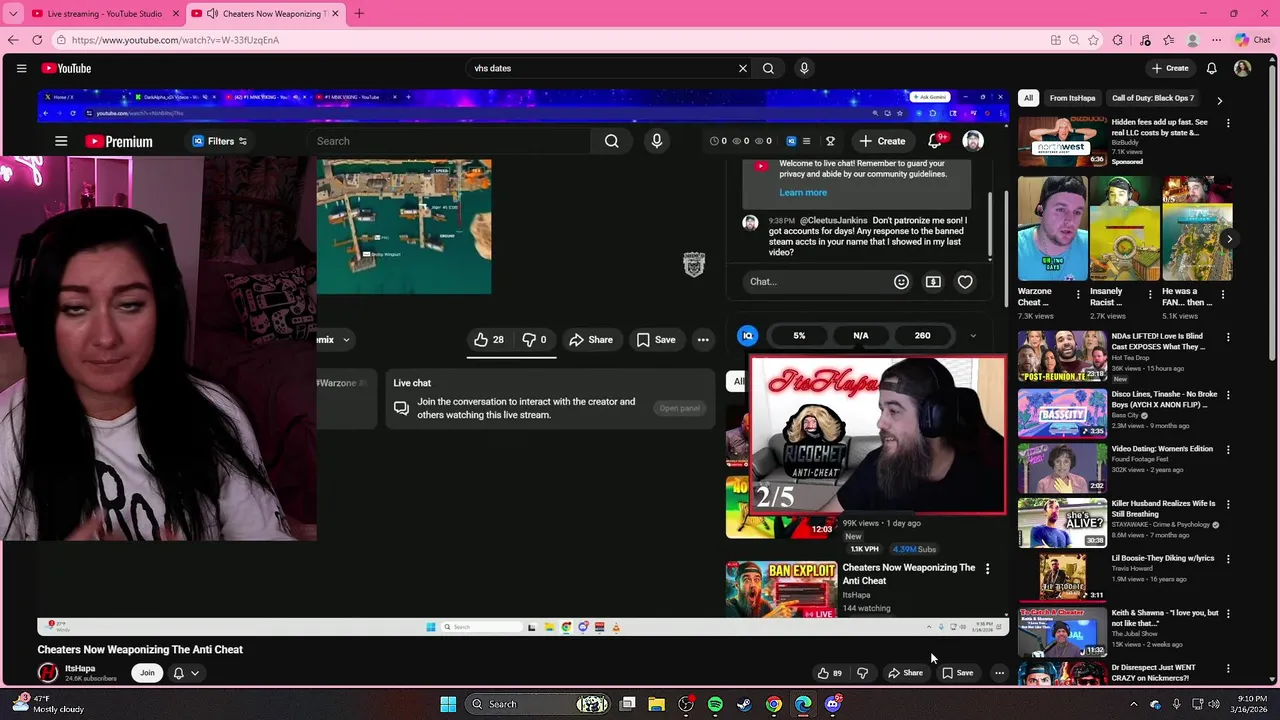Open the YouTube guide hamburger menu
Image resolution: width=1280 pixels, height=720 pixels.
[21, 68]
